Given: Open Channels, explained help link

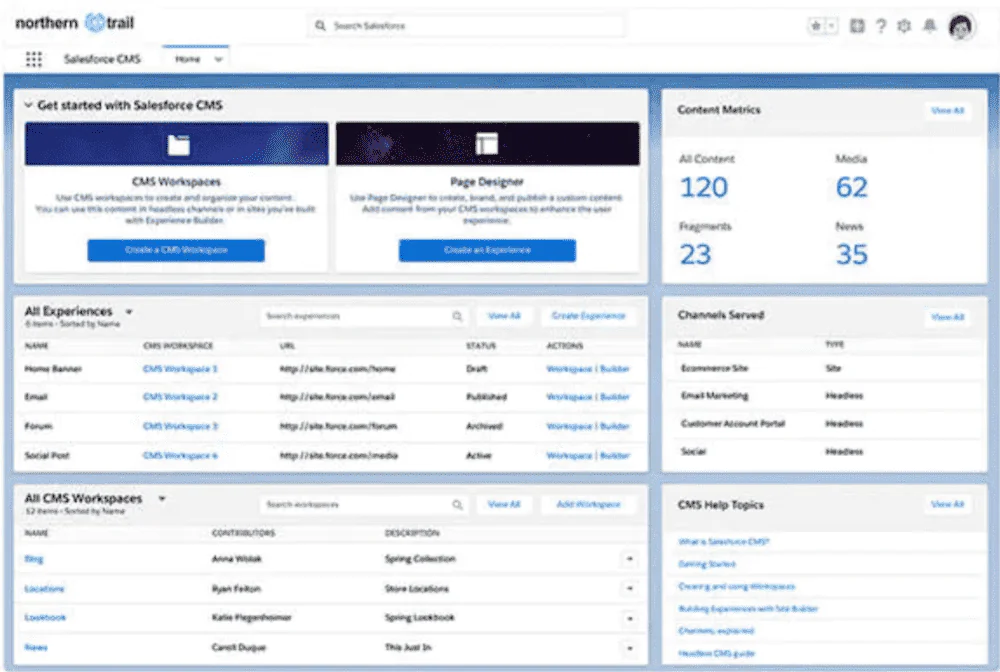Looking at the screenshot, I should pyautogui.click(x=716, y=631).
